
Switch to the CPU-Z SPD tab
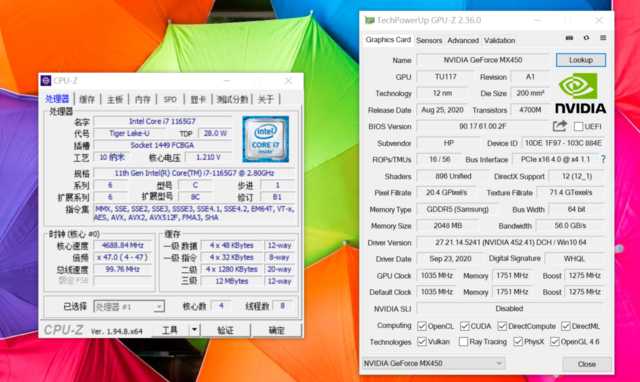click(x=170, y=99)
